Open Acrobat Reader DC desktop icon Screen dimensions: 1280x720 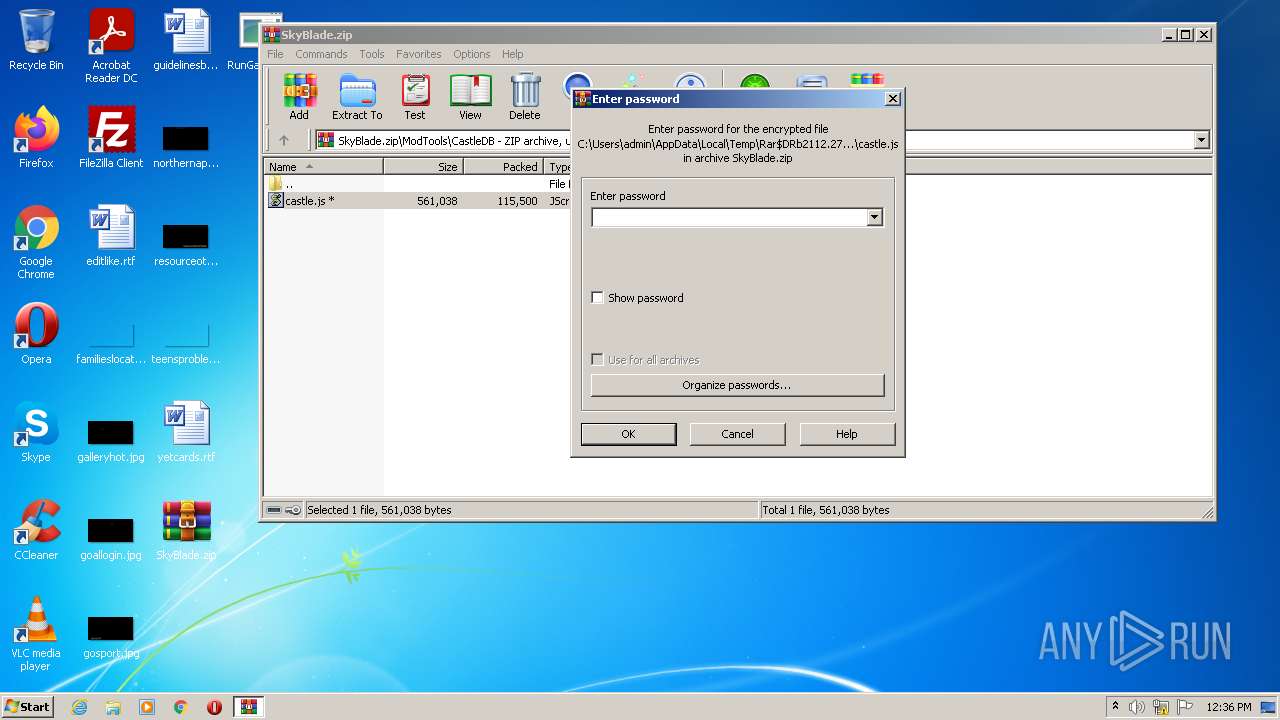111,46
